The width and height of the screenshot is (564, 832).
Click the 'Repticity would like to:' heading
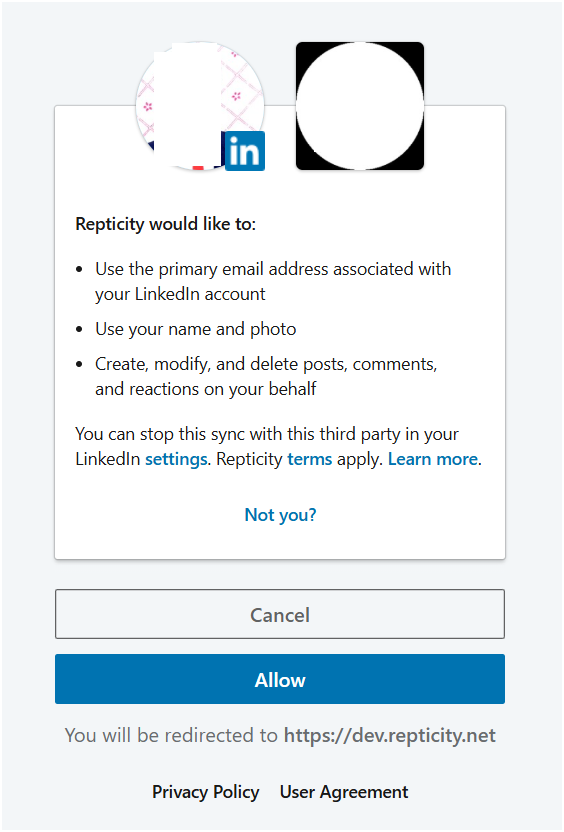(166, 224)
